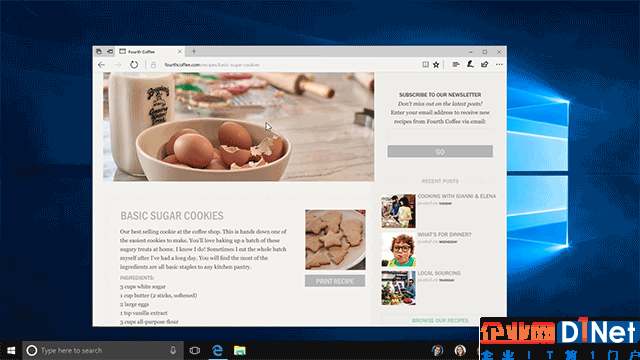The height and width of the screenshot is (360, 640).
Task: Click SUBSCRIBE TO OUR NEWSLETTER heading
Action: pos(440,95)
